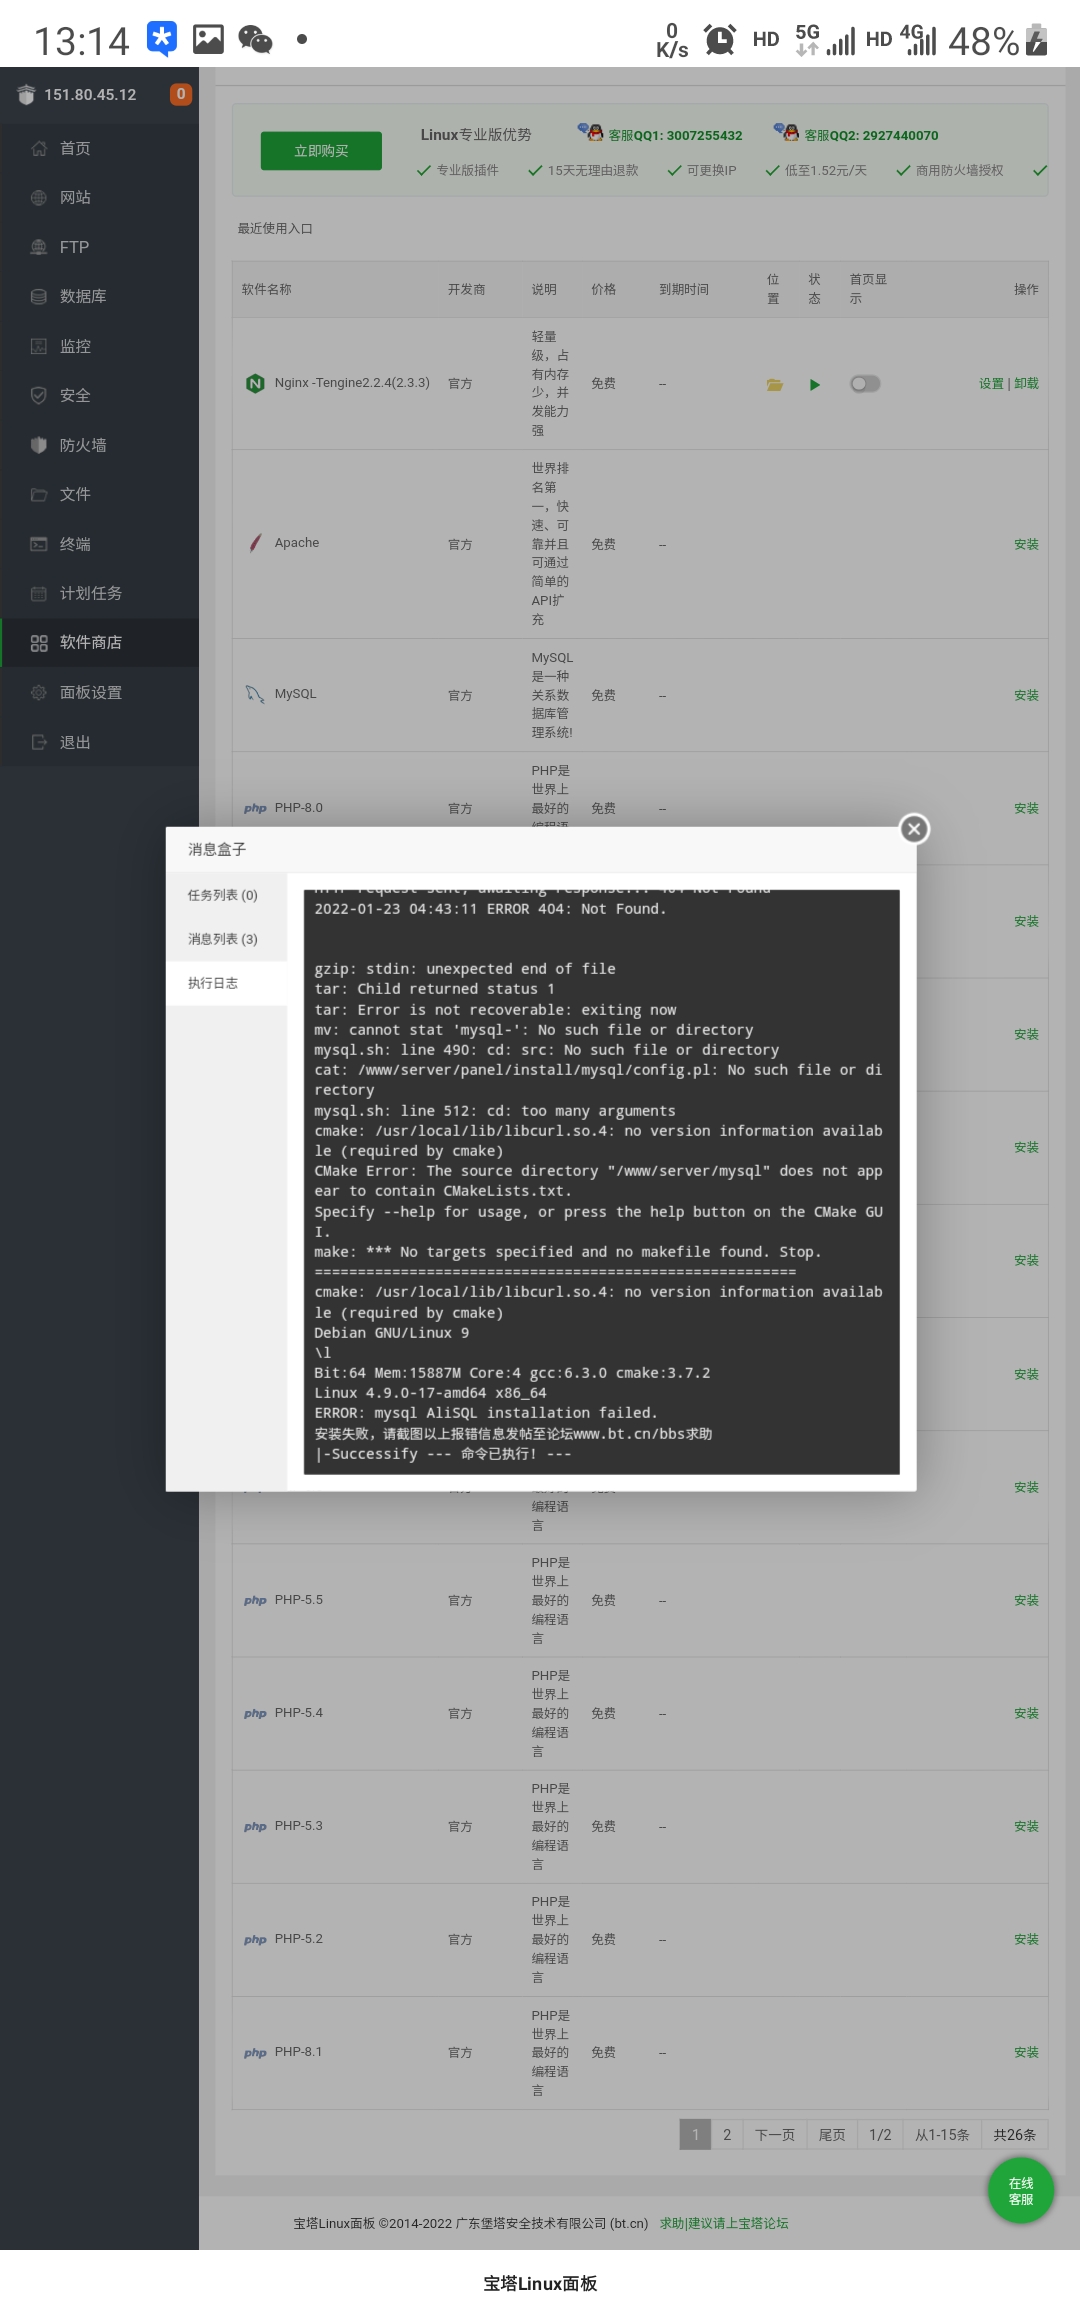
Task: Open 求助|建议请上宝塔论坛 forum link
Action: [x=724, y=2224]
